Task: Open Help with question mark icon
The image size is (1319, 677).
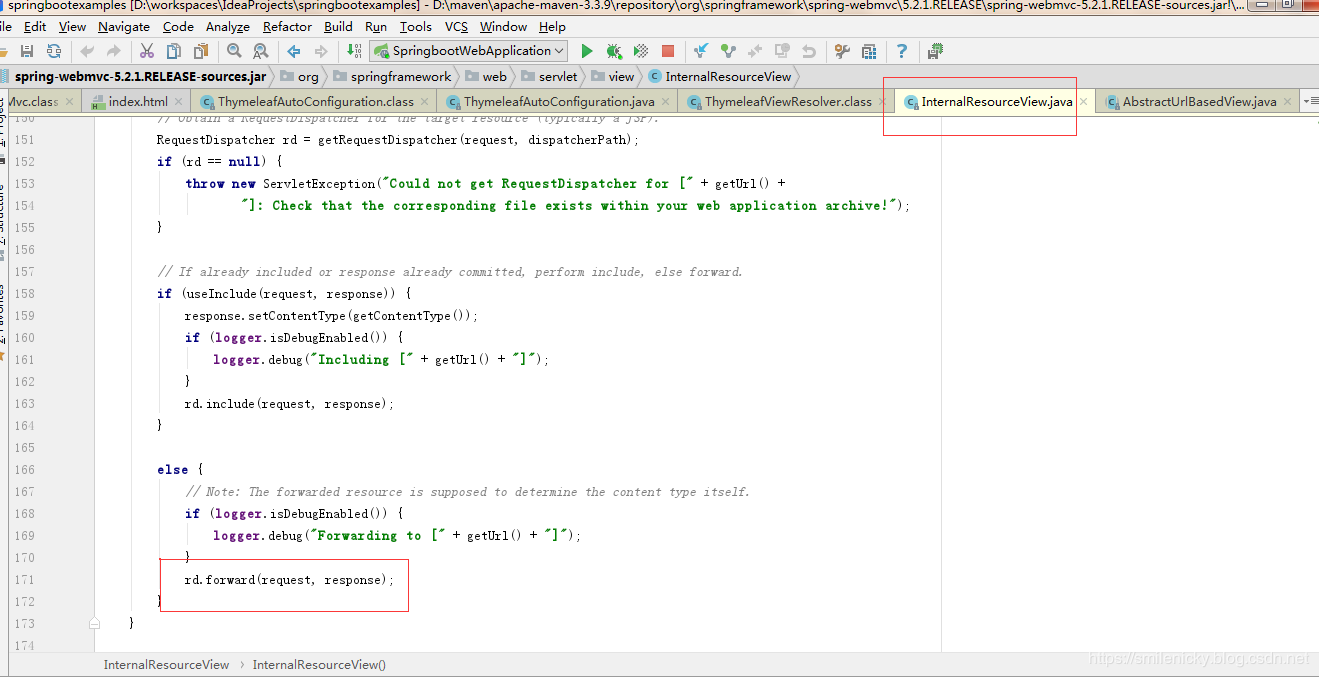Action: click(902, 51)
